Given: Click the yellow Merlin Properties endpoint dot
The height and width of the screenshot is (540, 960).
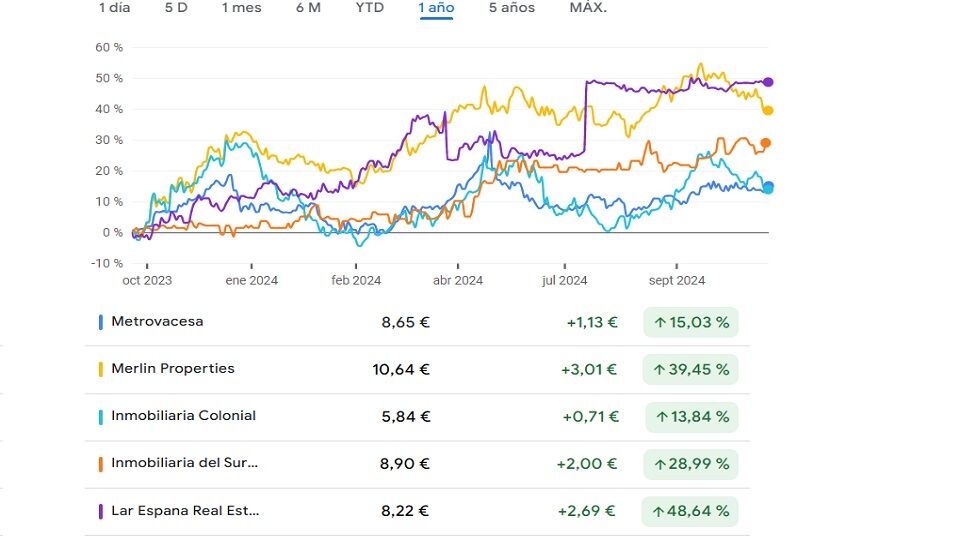Looking at the screenshot, I should coord(768,110).
